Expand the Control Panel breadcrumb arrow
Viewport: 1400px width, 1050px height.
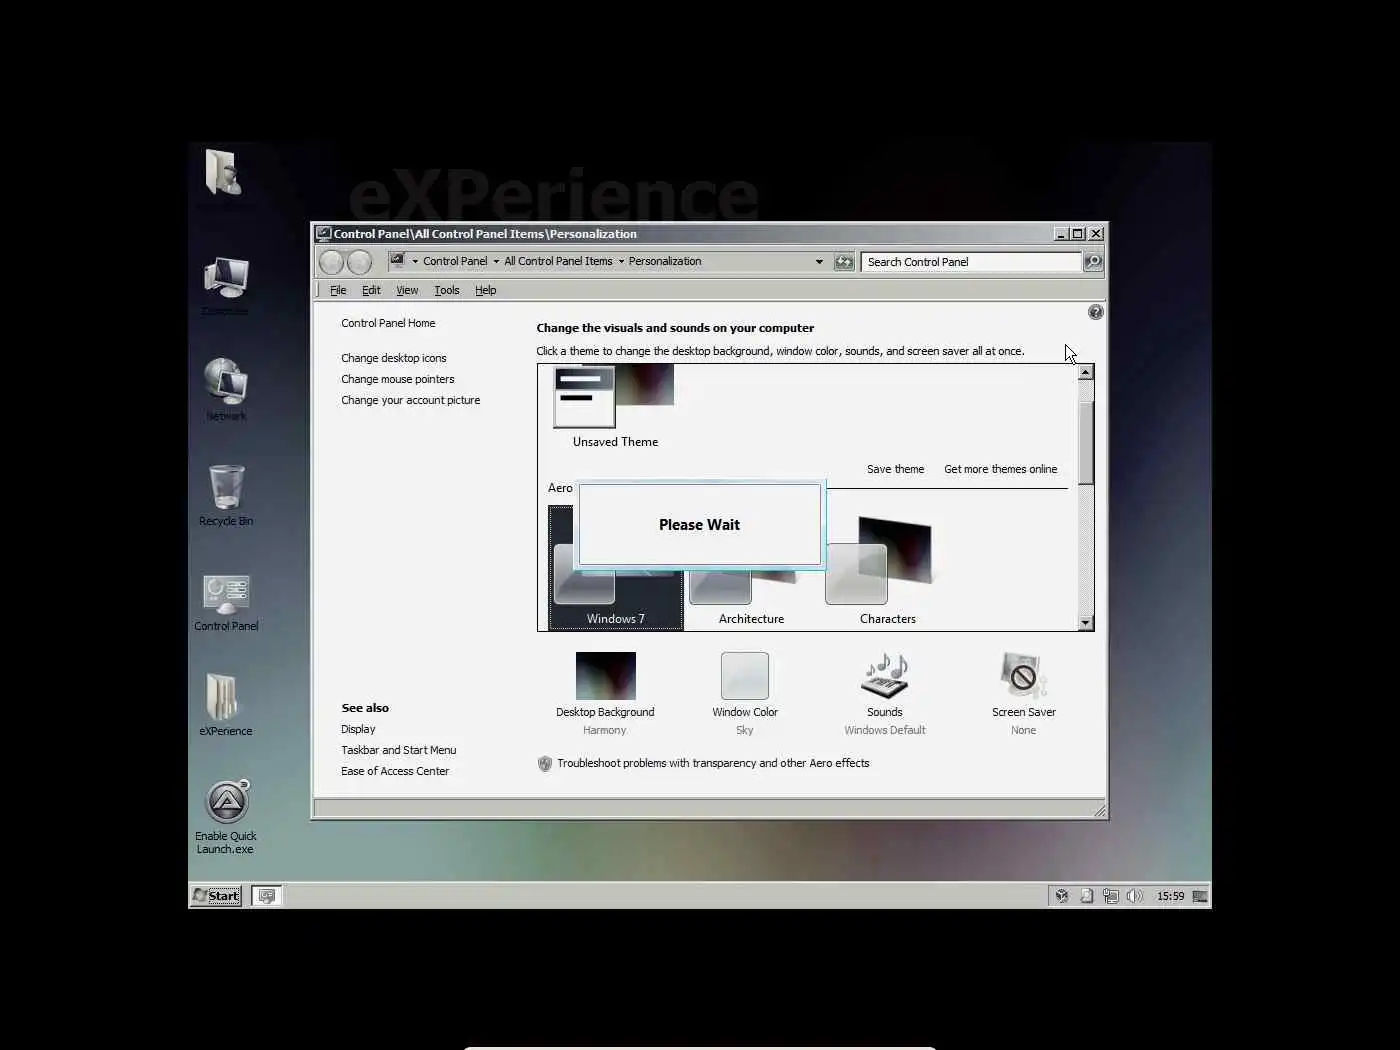pos(496,262)
